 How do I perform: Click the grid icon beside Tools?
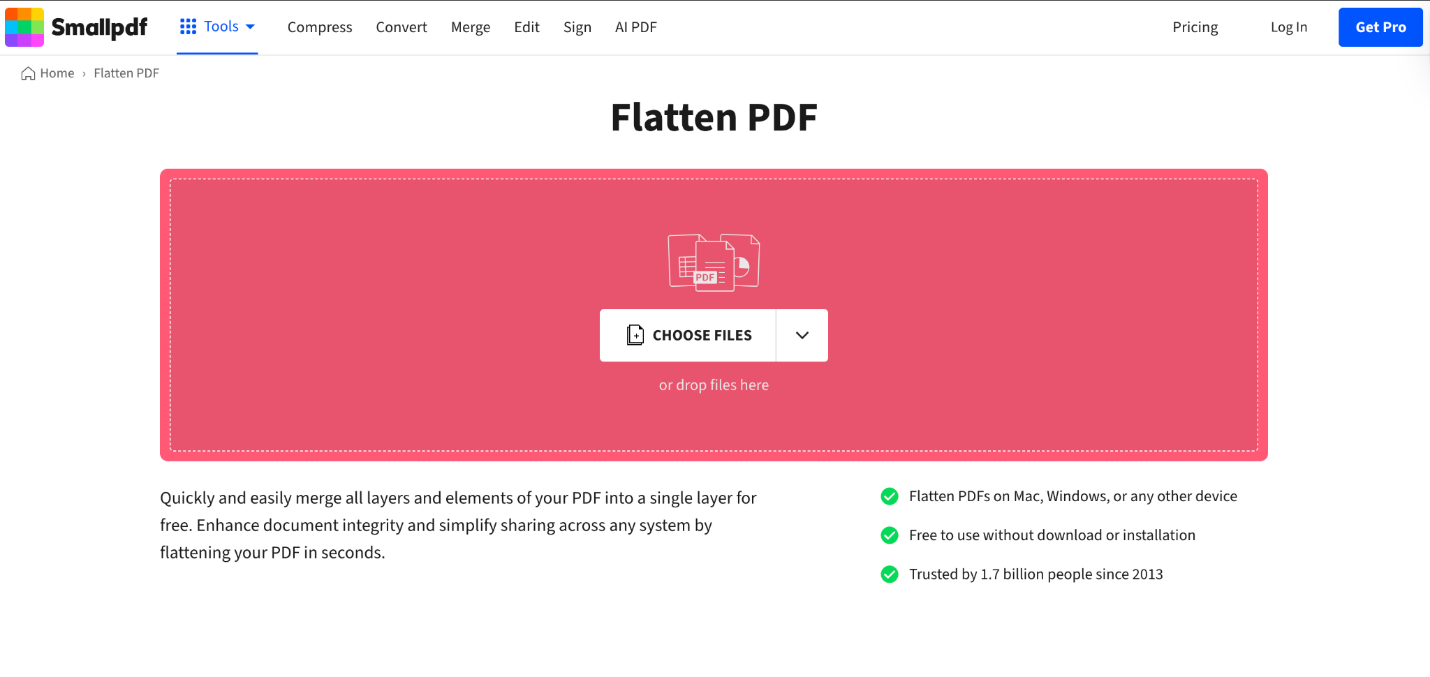click(190, 26)
